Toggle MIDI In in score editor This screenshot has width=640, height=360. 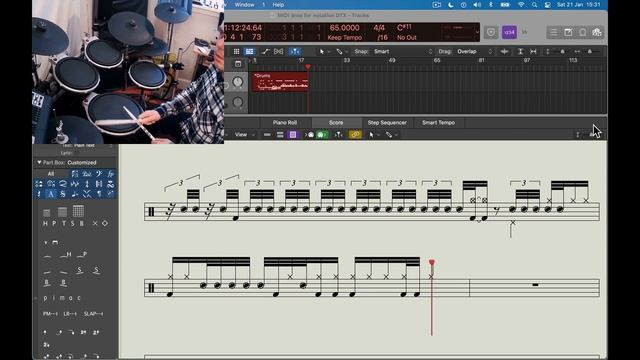pos(310,135)
